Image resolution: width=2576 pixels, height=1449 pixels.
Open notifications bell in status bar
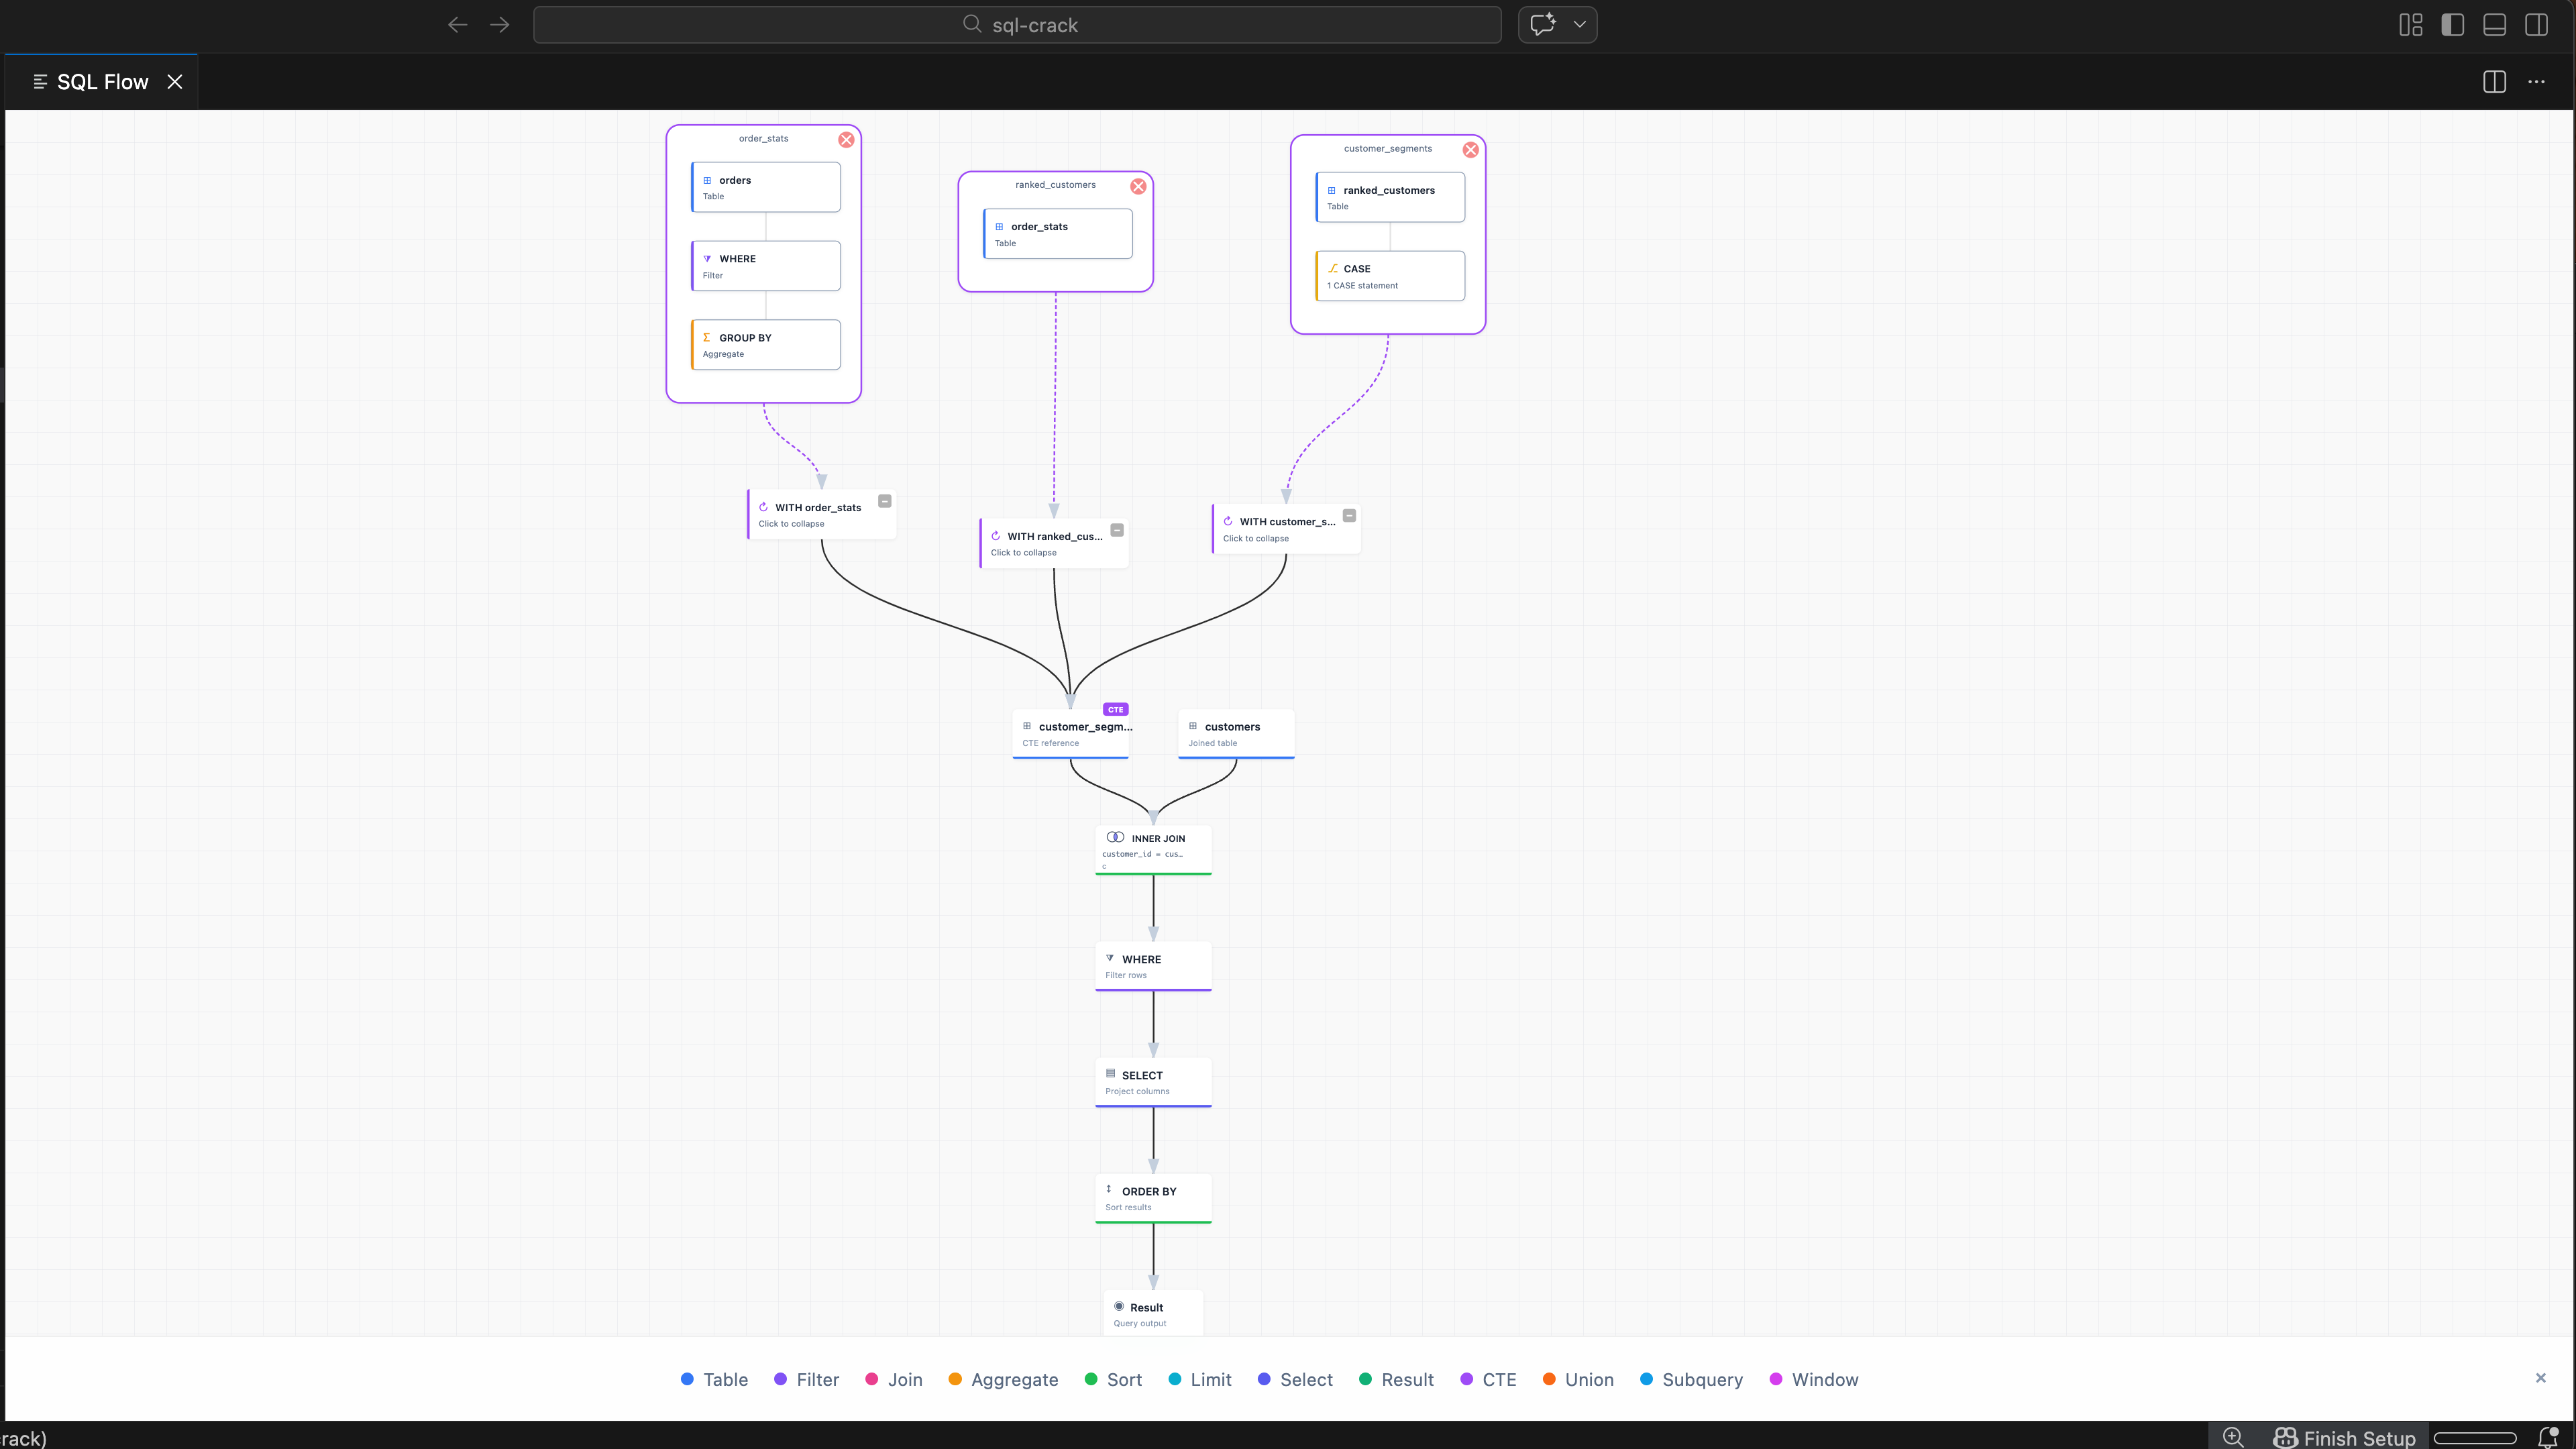(2548, 1437)
